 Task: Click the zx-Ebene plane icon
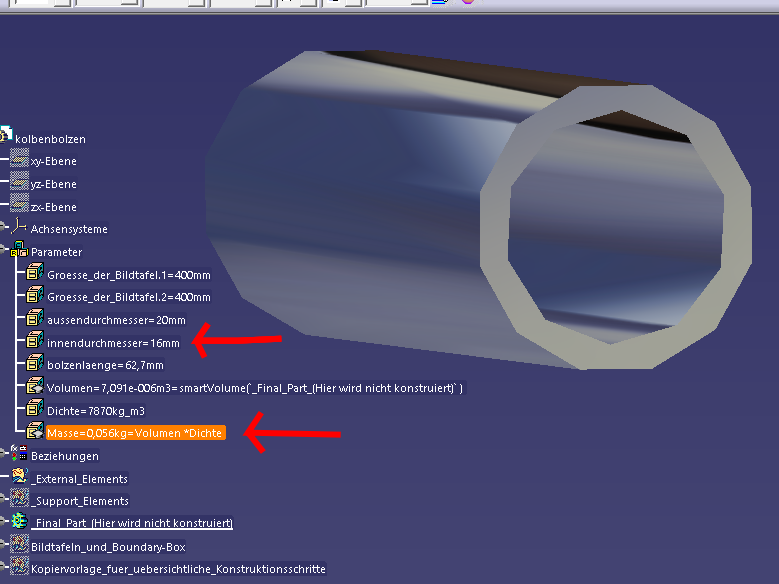(19, 206)
